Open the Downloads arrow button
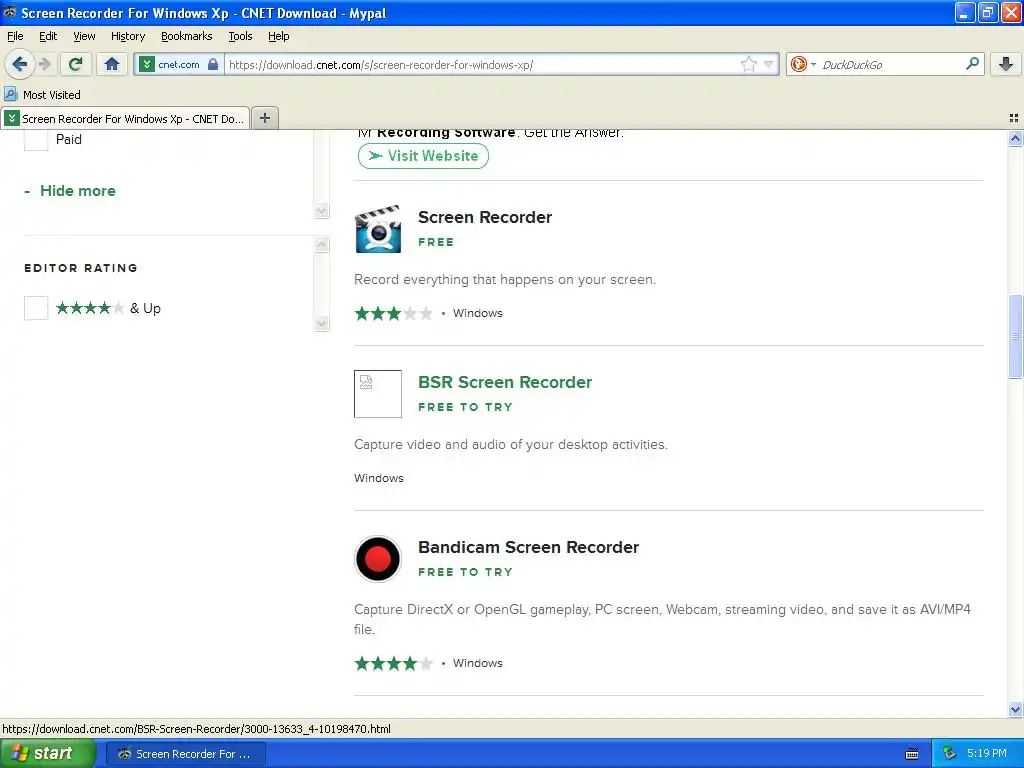The height and width of the screenshot is (768, 1024). 1006,64
